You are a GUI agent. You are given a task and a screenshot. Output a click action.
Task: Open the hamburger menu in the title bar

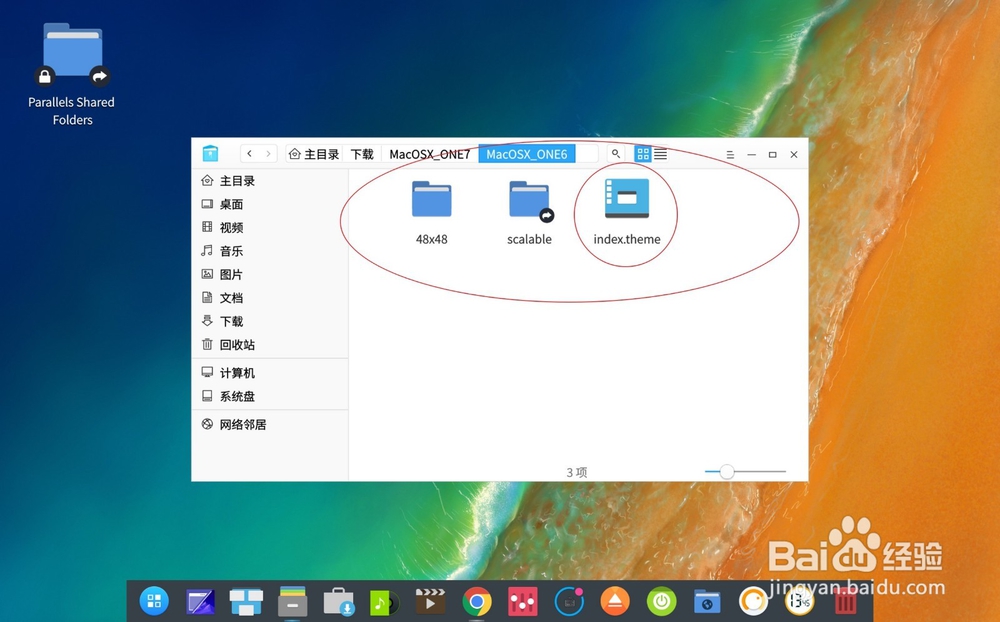(730, 155)
